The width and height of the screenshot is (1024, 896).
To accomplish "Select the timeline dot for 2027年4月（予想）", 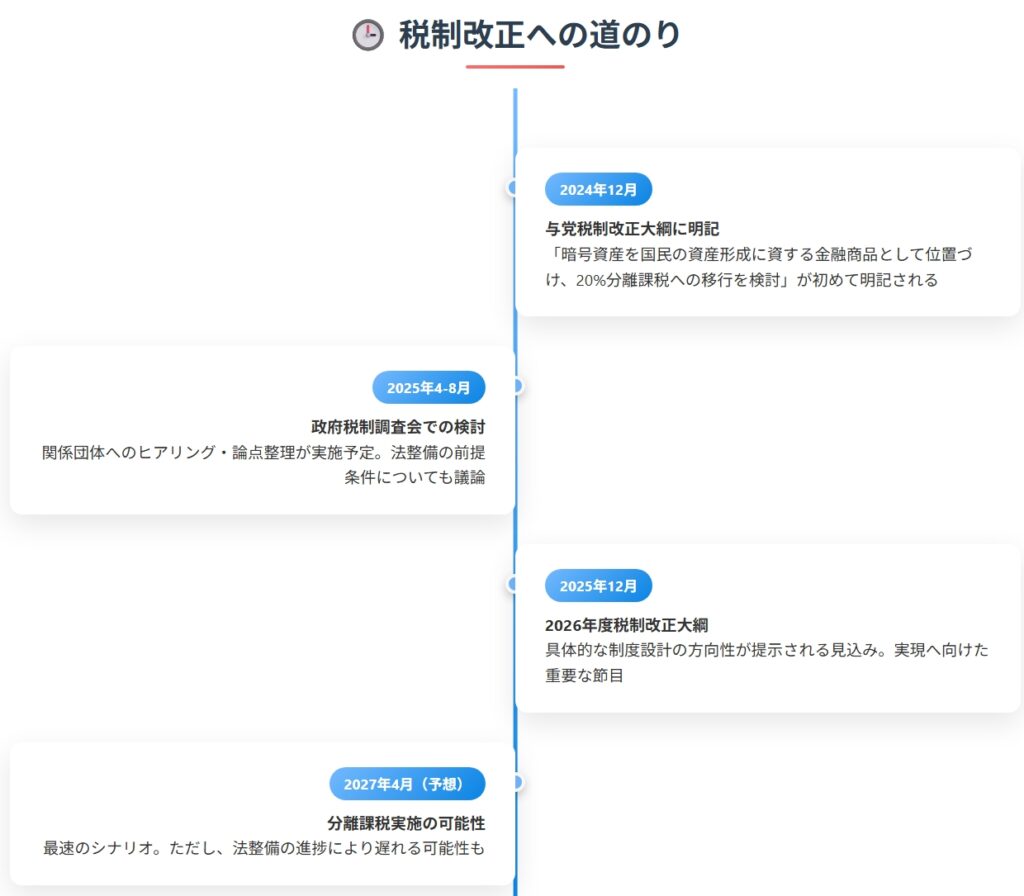I will point(516,783).
